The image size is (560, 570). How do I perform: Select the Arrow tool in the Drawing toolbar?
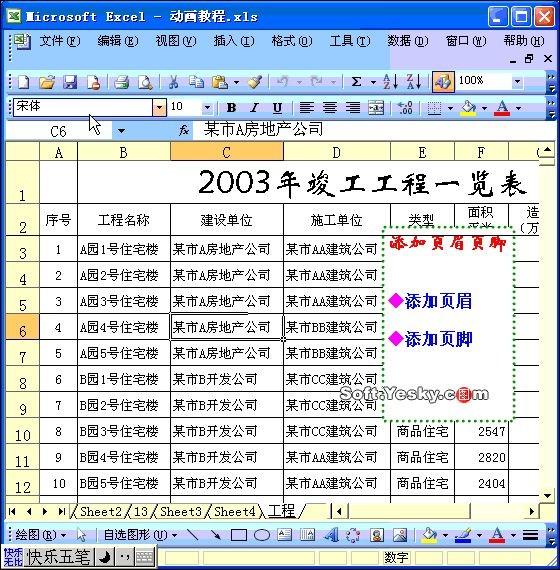(216, 535)
